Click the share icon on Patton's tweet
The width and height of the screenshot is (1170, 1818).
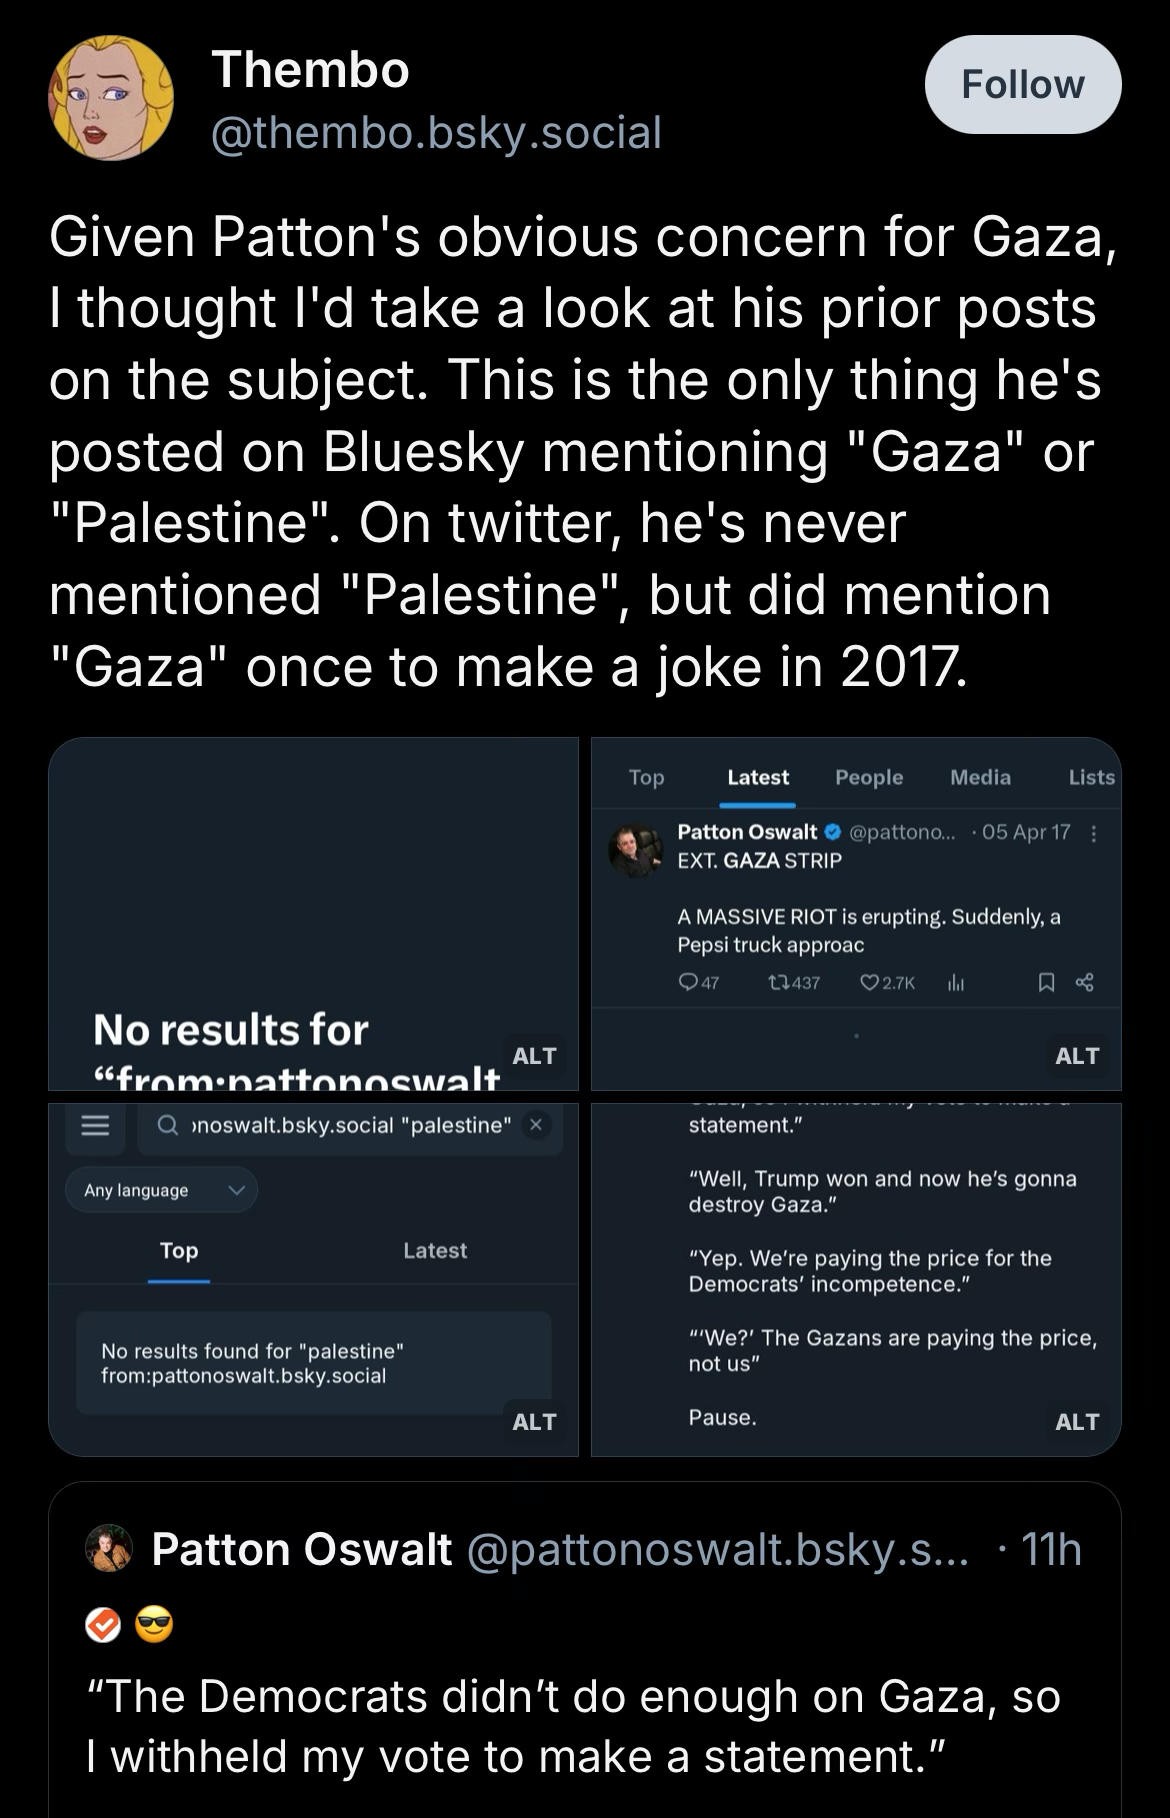(1084, 983)
